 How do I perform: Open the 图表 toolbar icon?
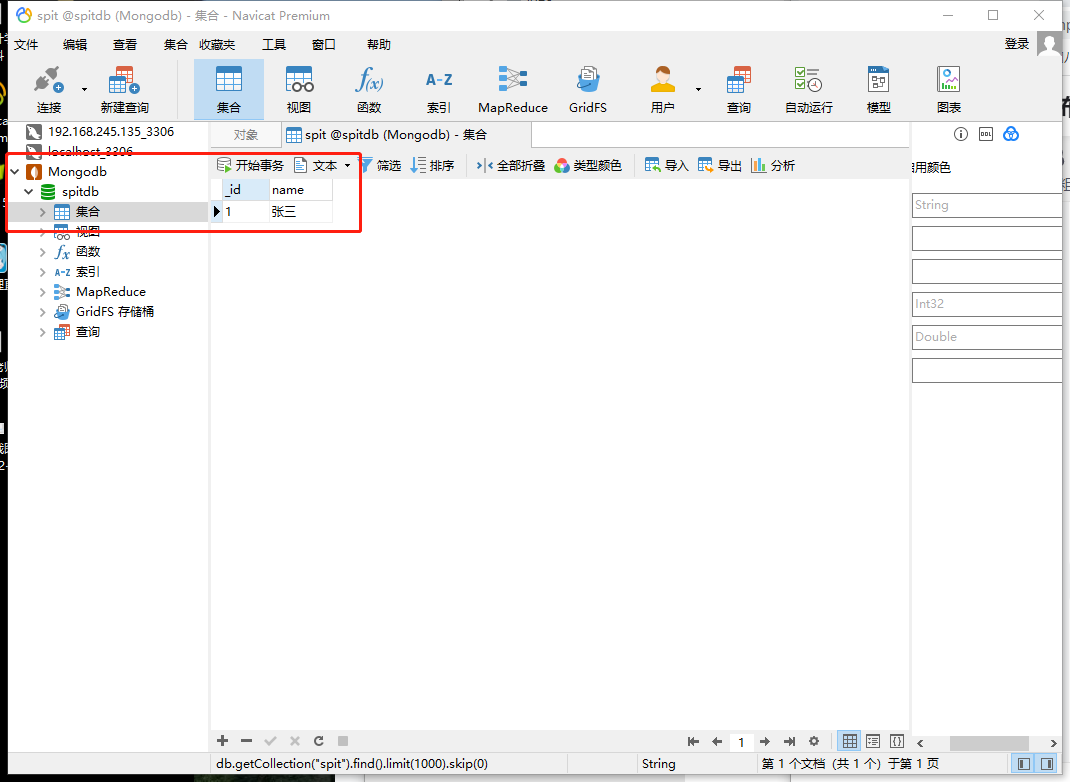point(949,89)
